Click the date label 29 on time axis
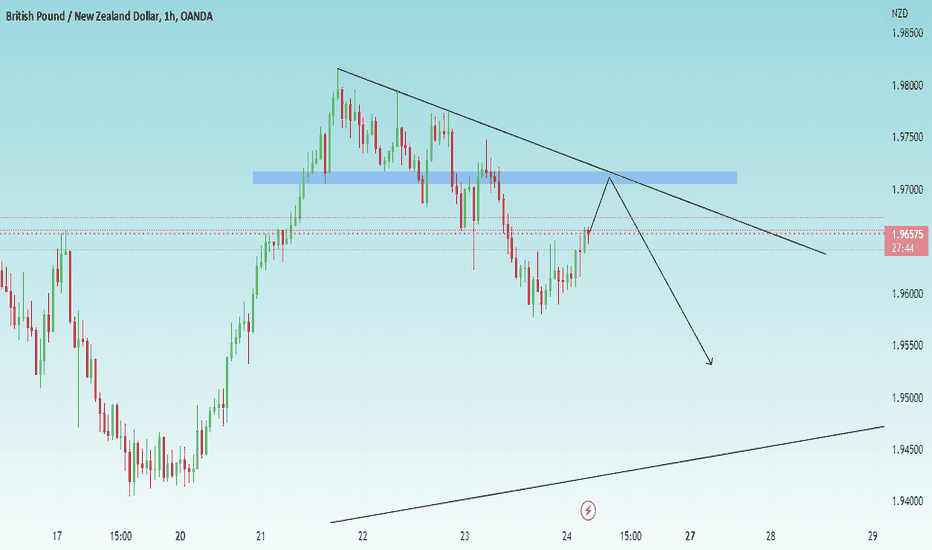The image size is (932, 550). pyautogui.click(x=873, y=536)
